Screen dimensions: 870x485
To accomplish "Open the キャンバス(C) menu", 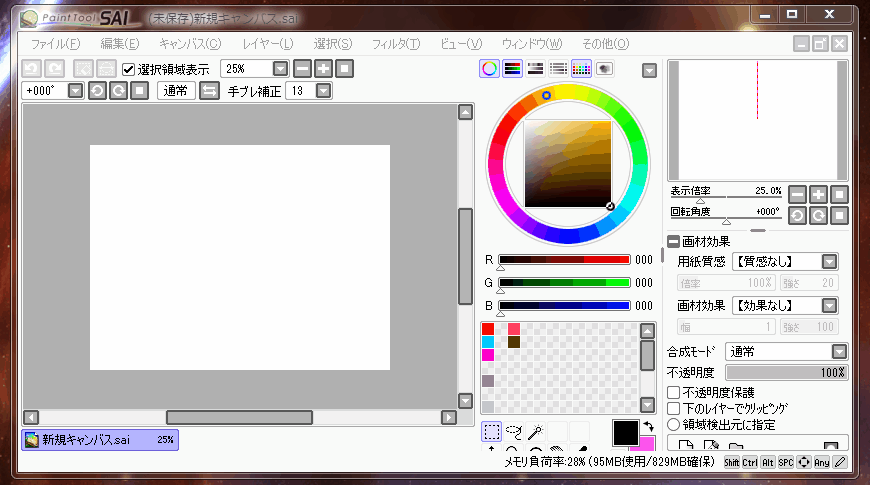I will [190, 44].
